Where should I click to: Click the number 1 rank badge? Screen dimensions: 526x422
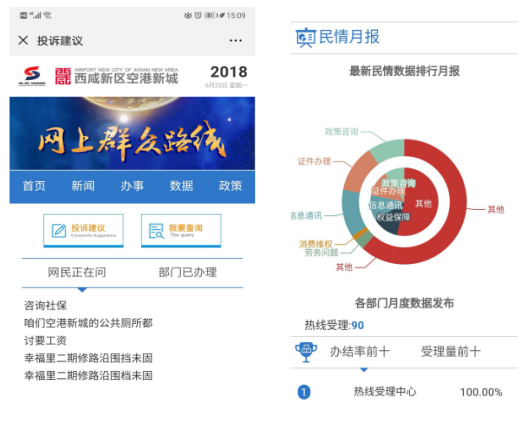(304, 392)
